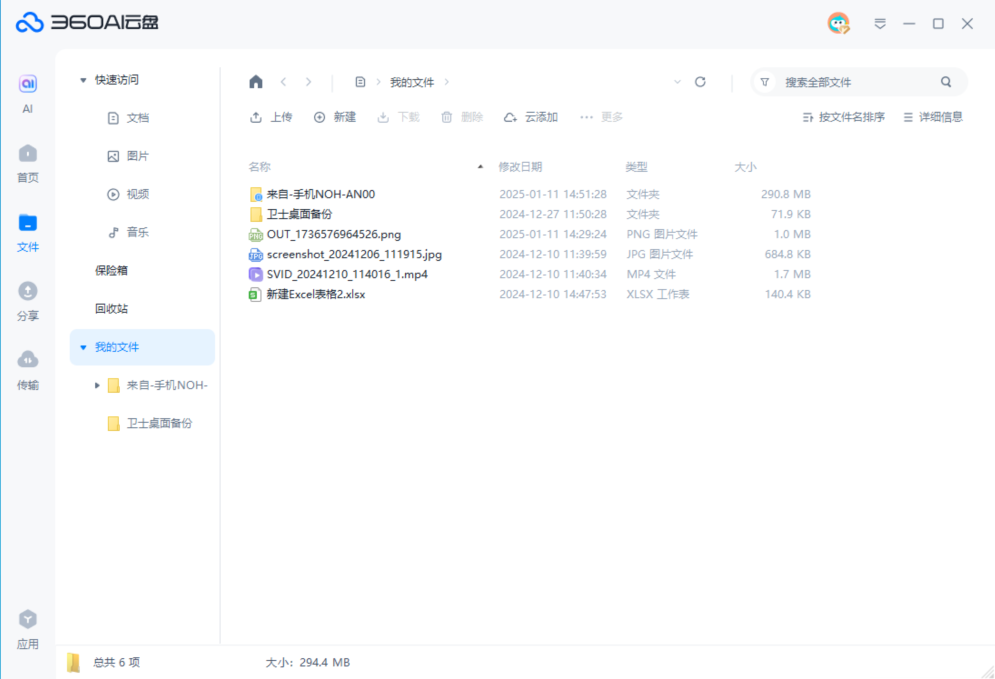Click the date 2025-01-11 14:51:28

pos(553,194)
